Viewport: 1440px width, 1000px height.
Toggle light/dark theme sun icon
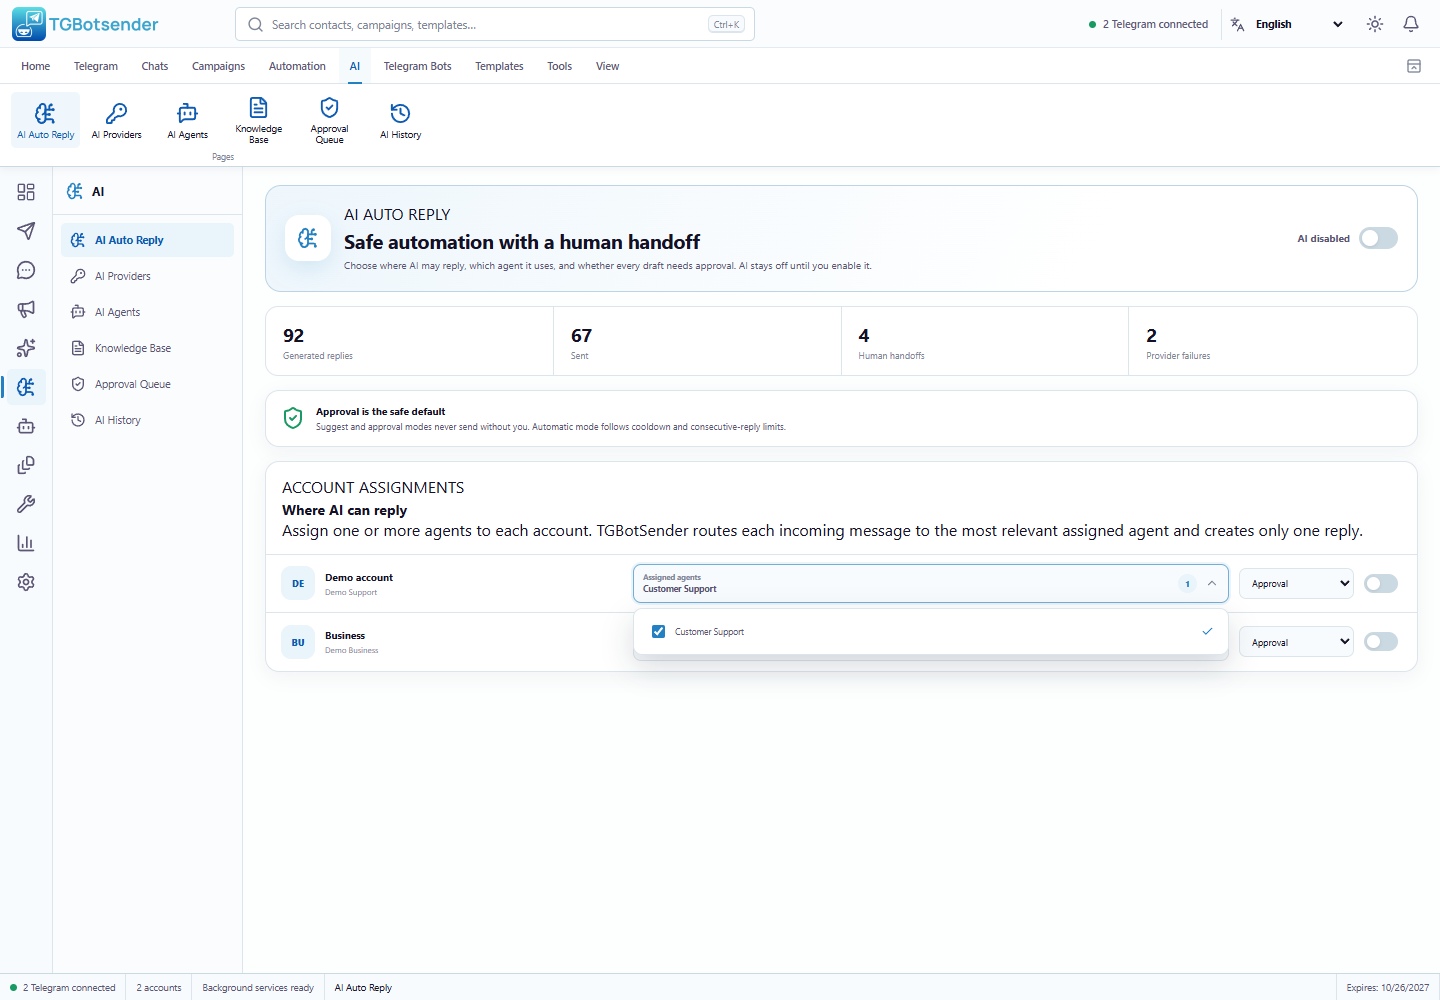pyautogui.click(x=1375, y=24)
